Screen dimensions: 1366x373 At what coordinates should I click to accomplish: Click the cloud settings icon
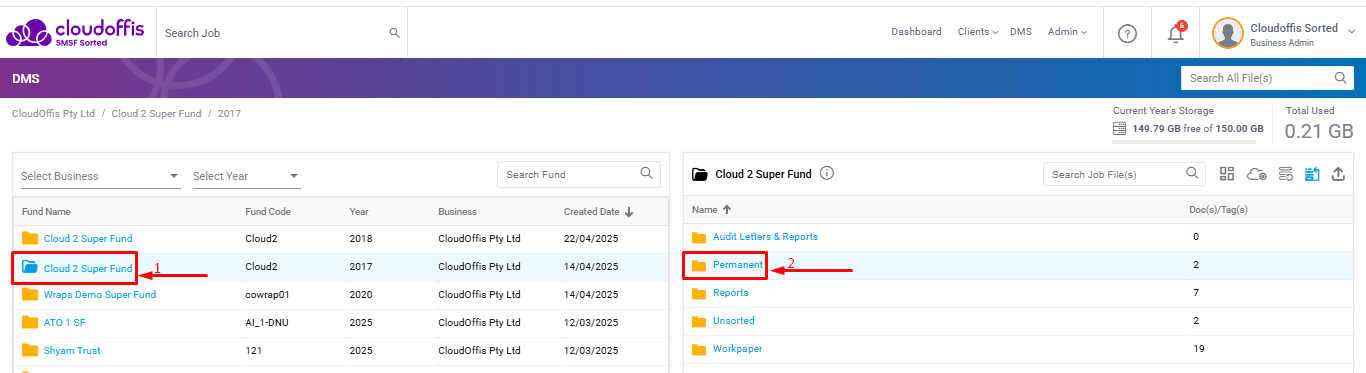[x=1257, y=174]
